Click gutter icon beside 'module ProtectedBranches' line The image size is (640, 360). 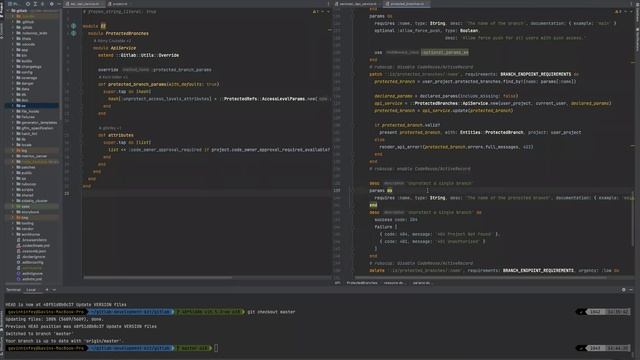pyautogui.click(x=73, y=33)
